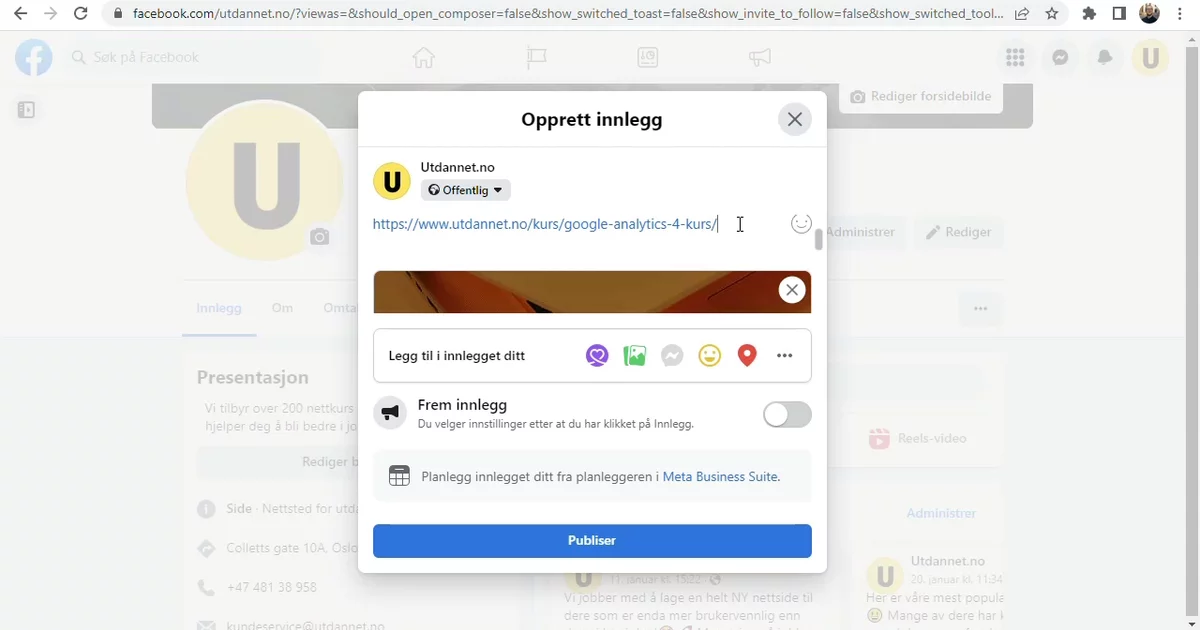Switch to the Om tab

[x=283, y=308]
